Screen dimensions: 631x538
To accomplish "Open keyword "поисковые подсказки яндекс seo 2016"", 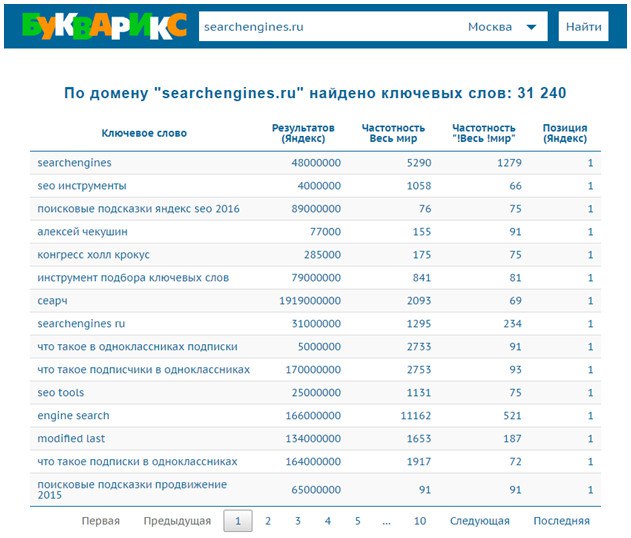I will 138,209.
